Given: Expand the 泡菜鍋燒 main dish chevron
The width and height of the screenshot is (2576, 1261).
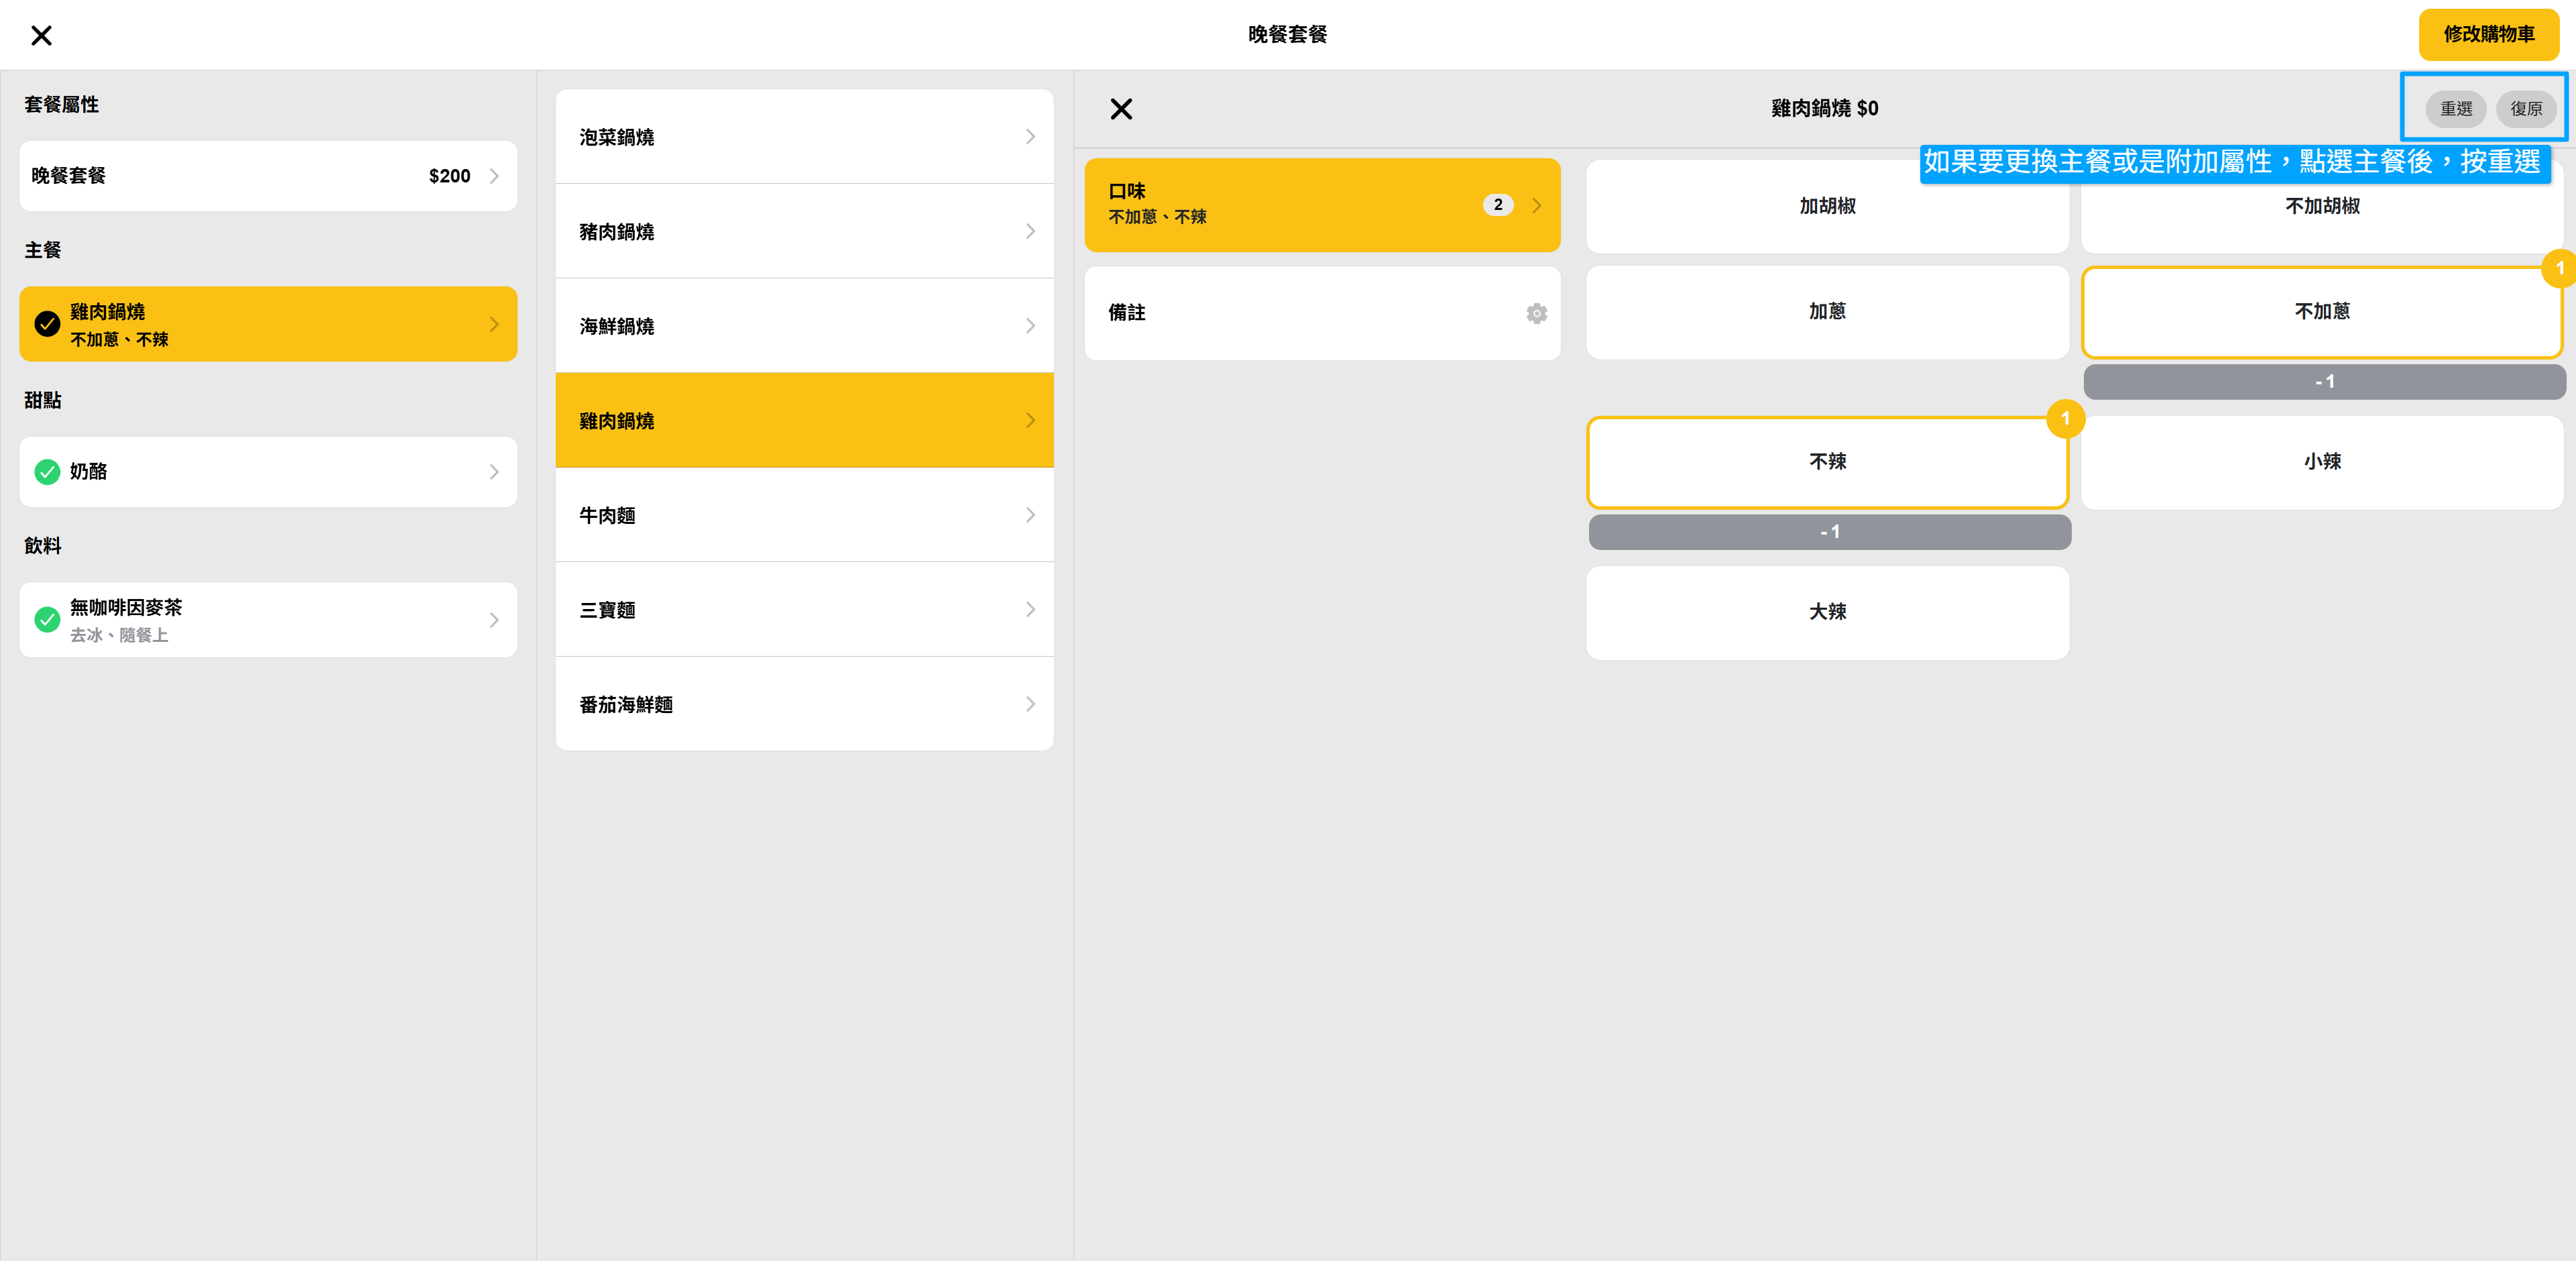Looking at the screenshot, I should tap(1030, 137).
